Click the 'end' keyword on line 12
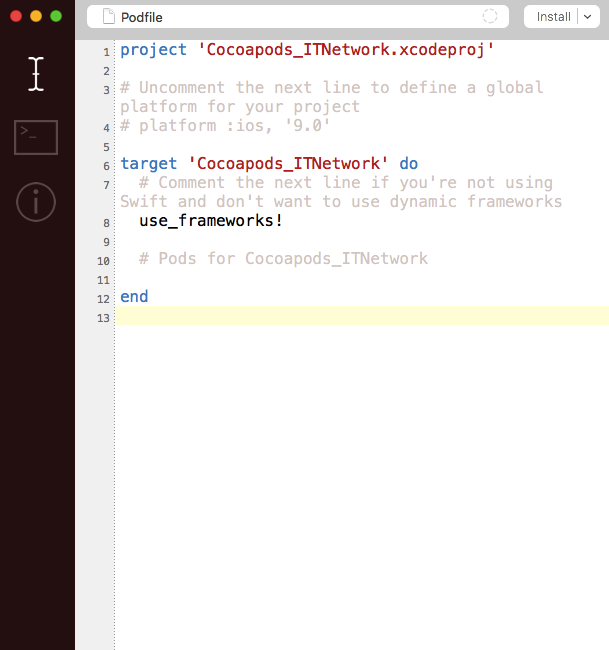609x650 pixels. (134, 297)
